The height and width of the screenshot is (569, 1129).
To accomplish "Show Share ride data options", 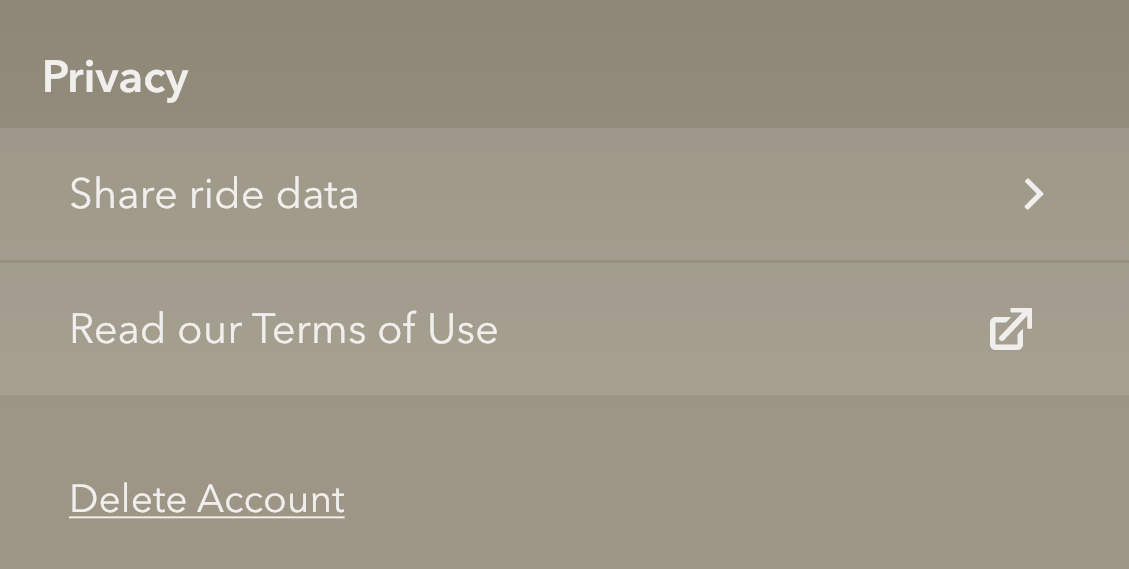I will 564,194.
